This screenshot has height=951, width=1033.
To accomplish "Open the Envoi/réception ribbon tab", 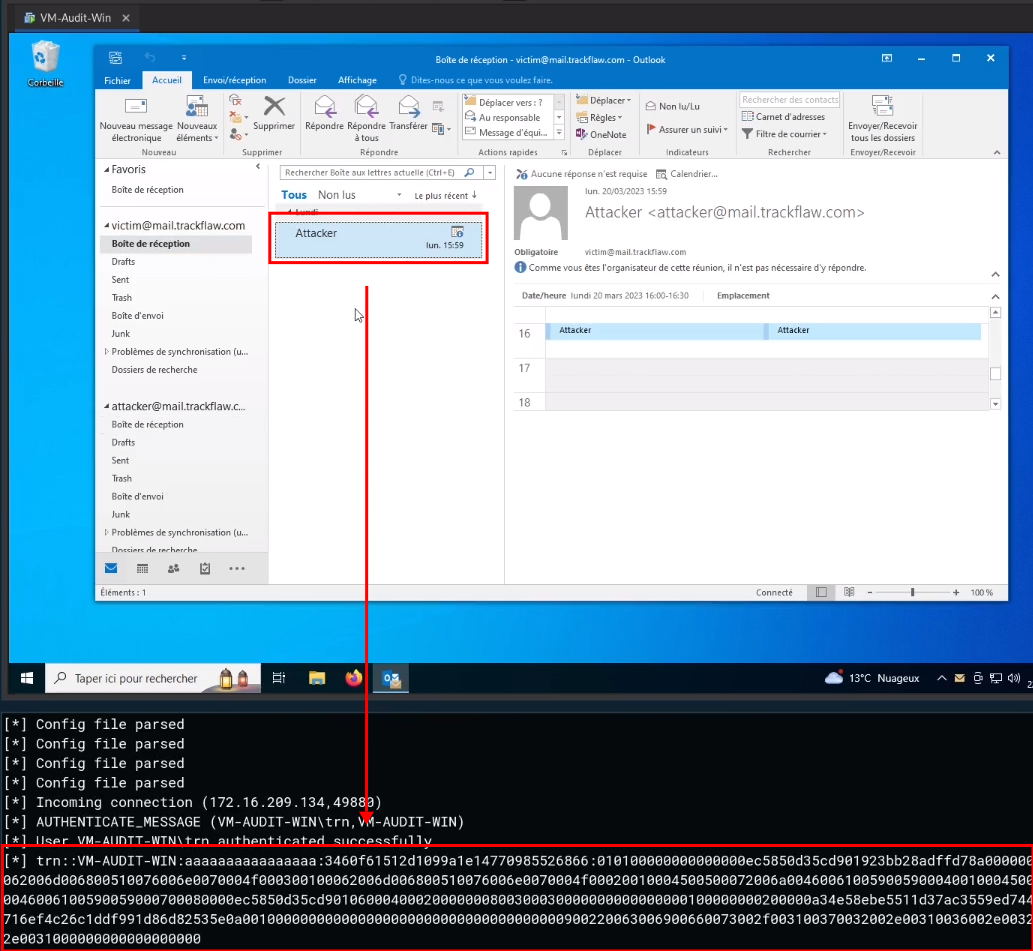I will (x=234, y=80).
